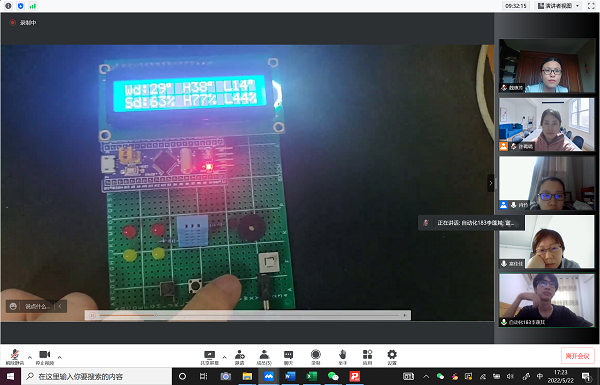Open the Chat (聊天) panel
This screenshot has height=385, width=600.
coord(289,357)
